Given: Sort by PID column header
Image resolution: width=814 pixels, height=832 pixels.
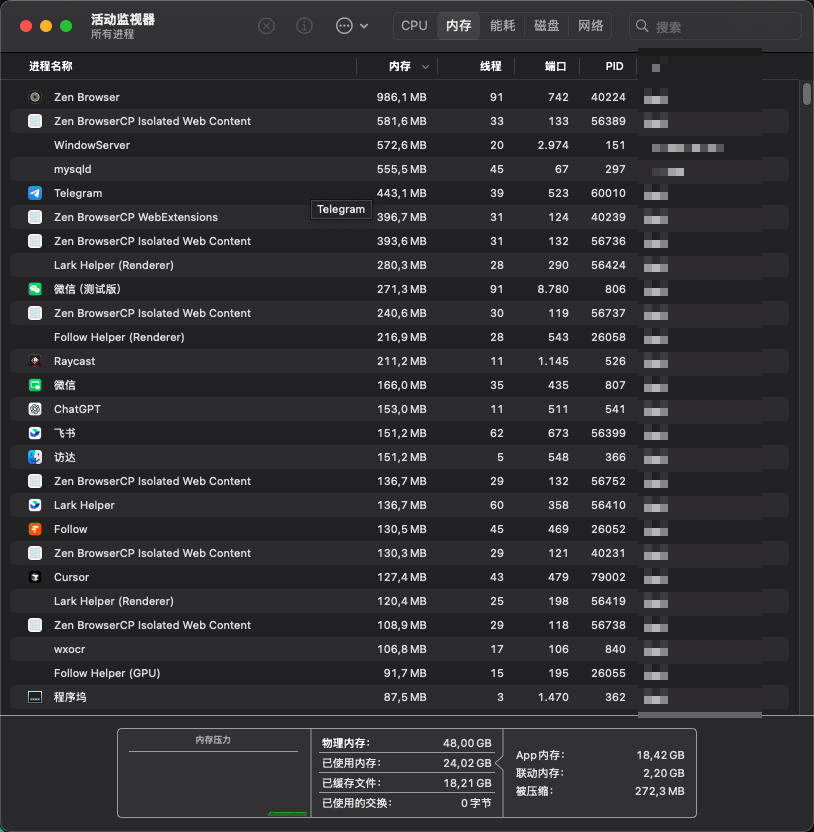Looking at the screenshot, I should (x=614, y=66).
